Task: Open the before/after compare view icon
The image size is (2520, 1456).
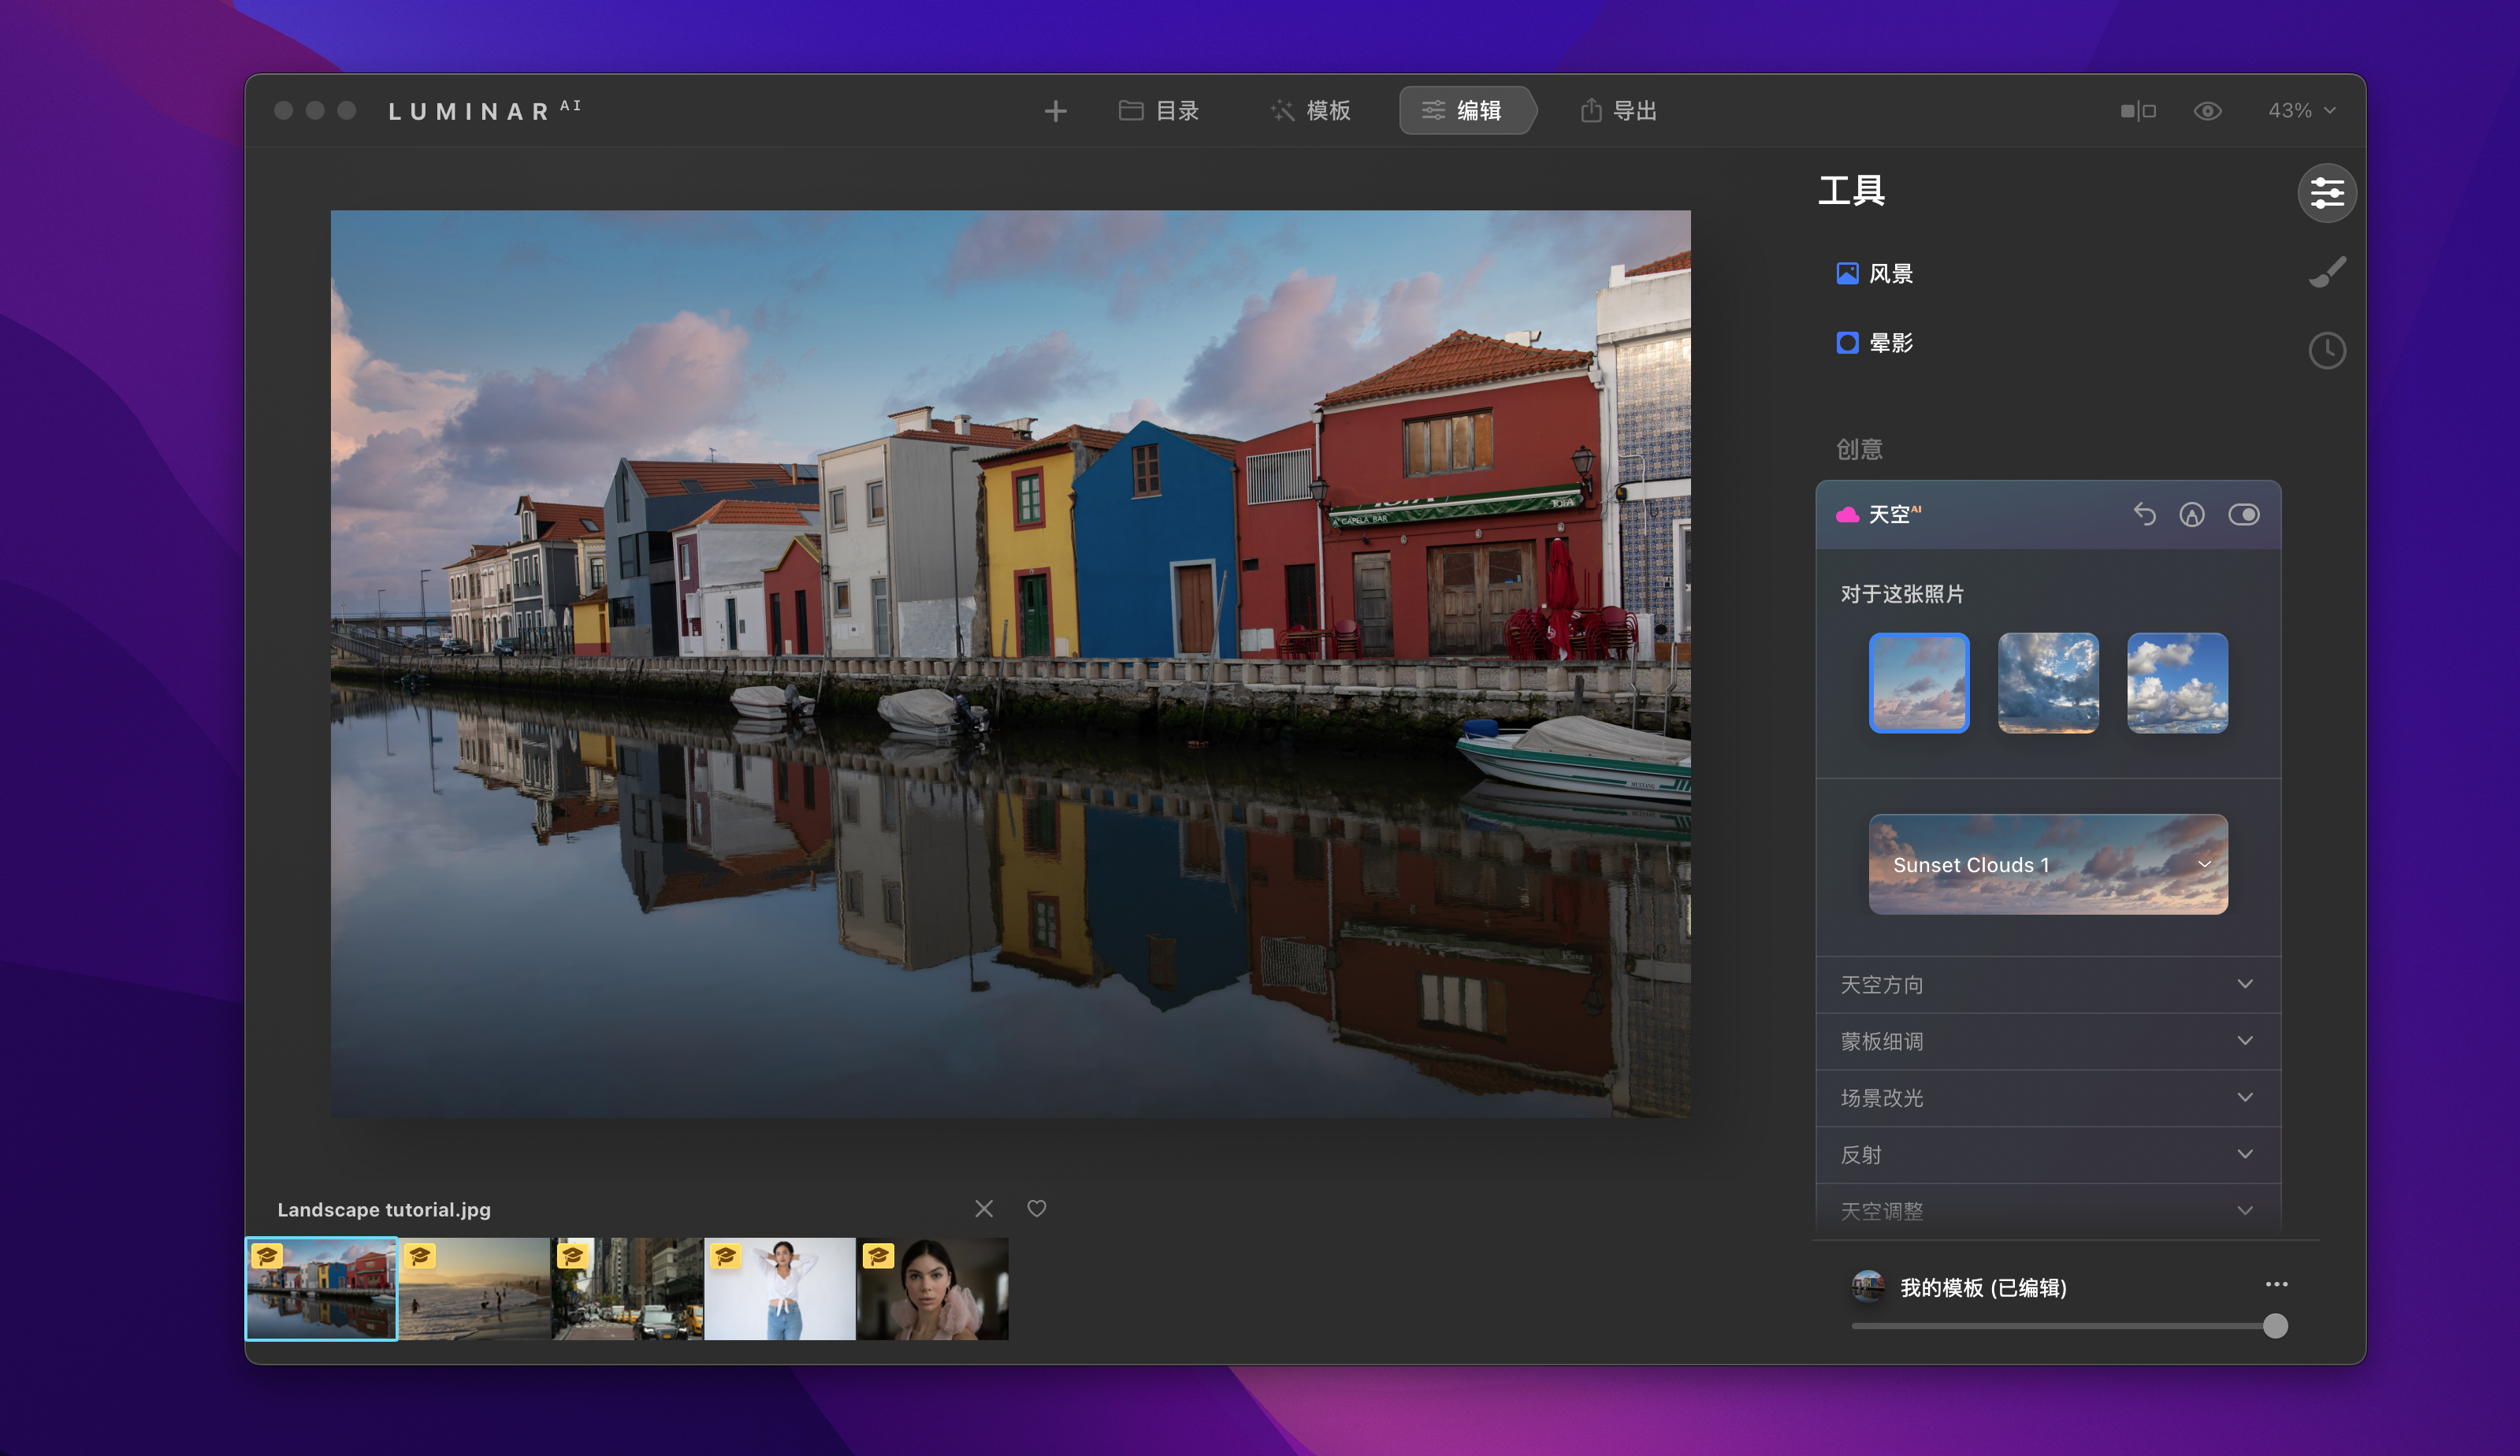Action: point(2138,111)
